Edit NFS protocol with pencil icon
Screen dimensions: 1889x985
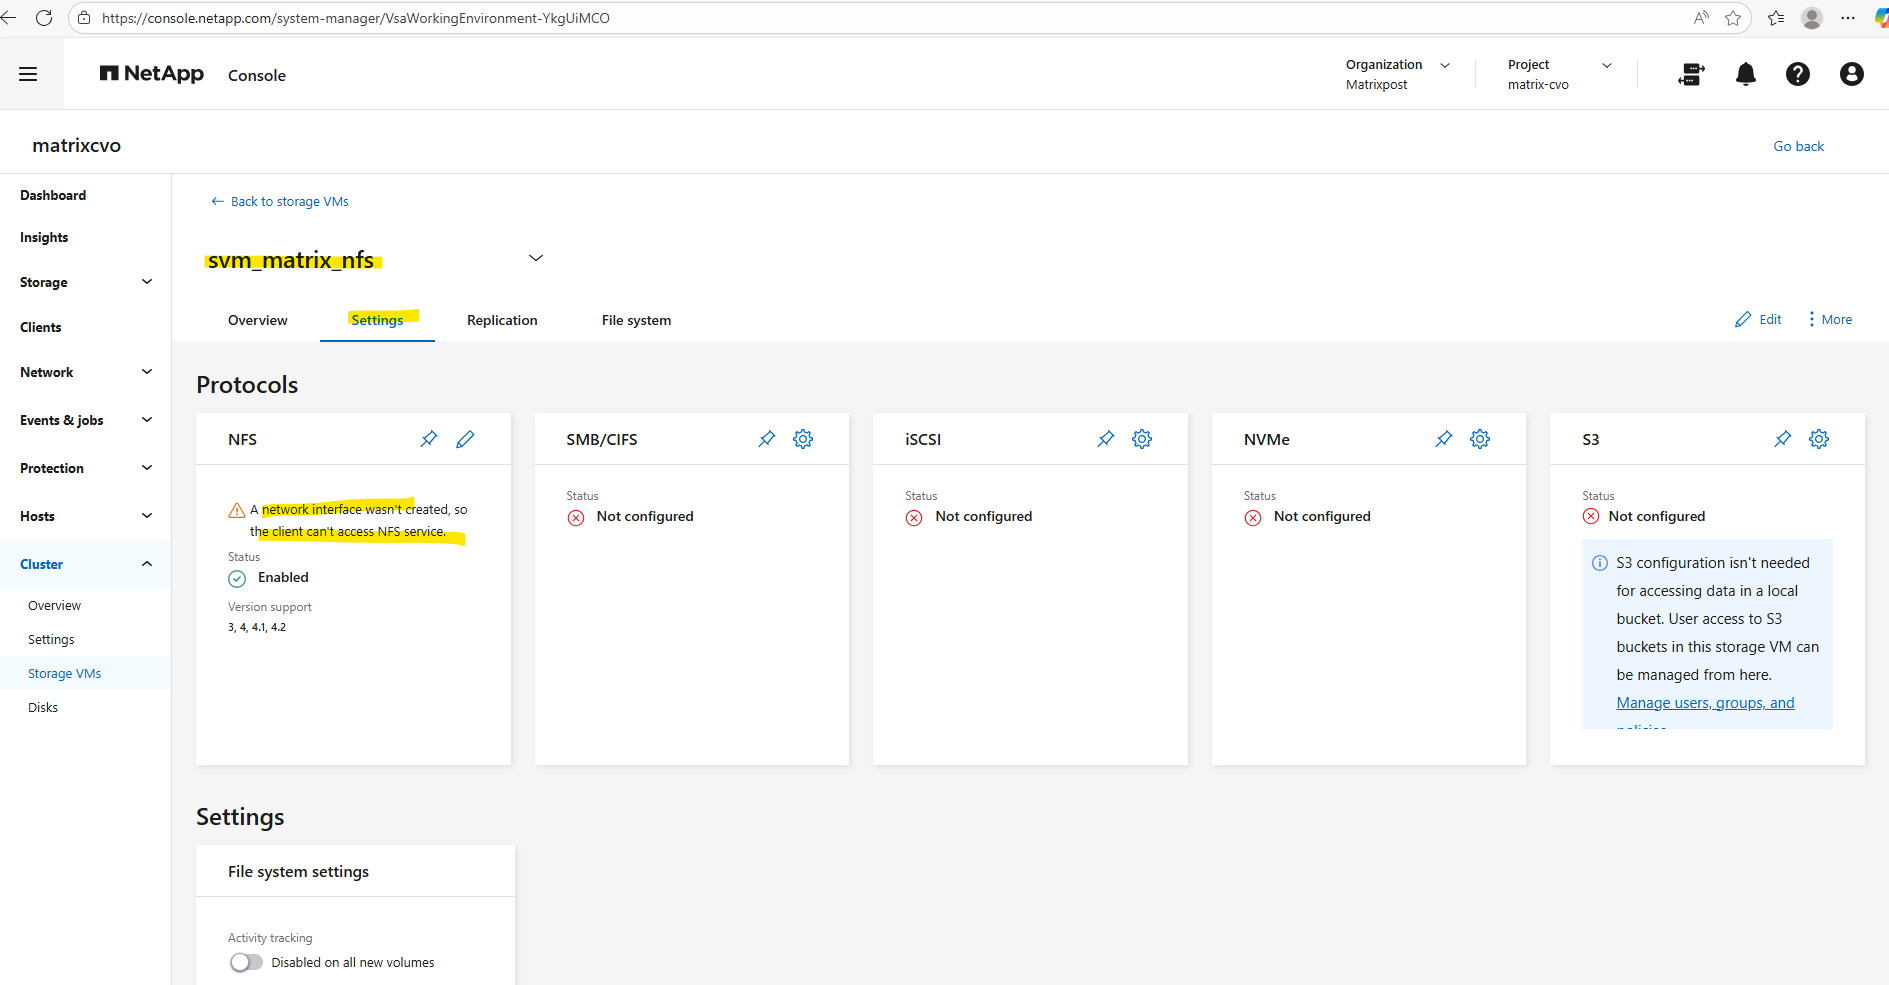click(465, 439)
